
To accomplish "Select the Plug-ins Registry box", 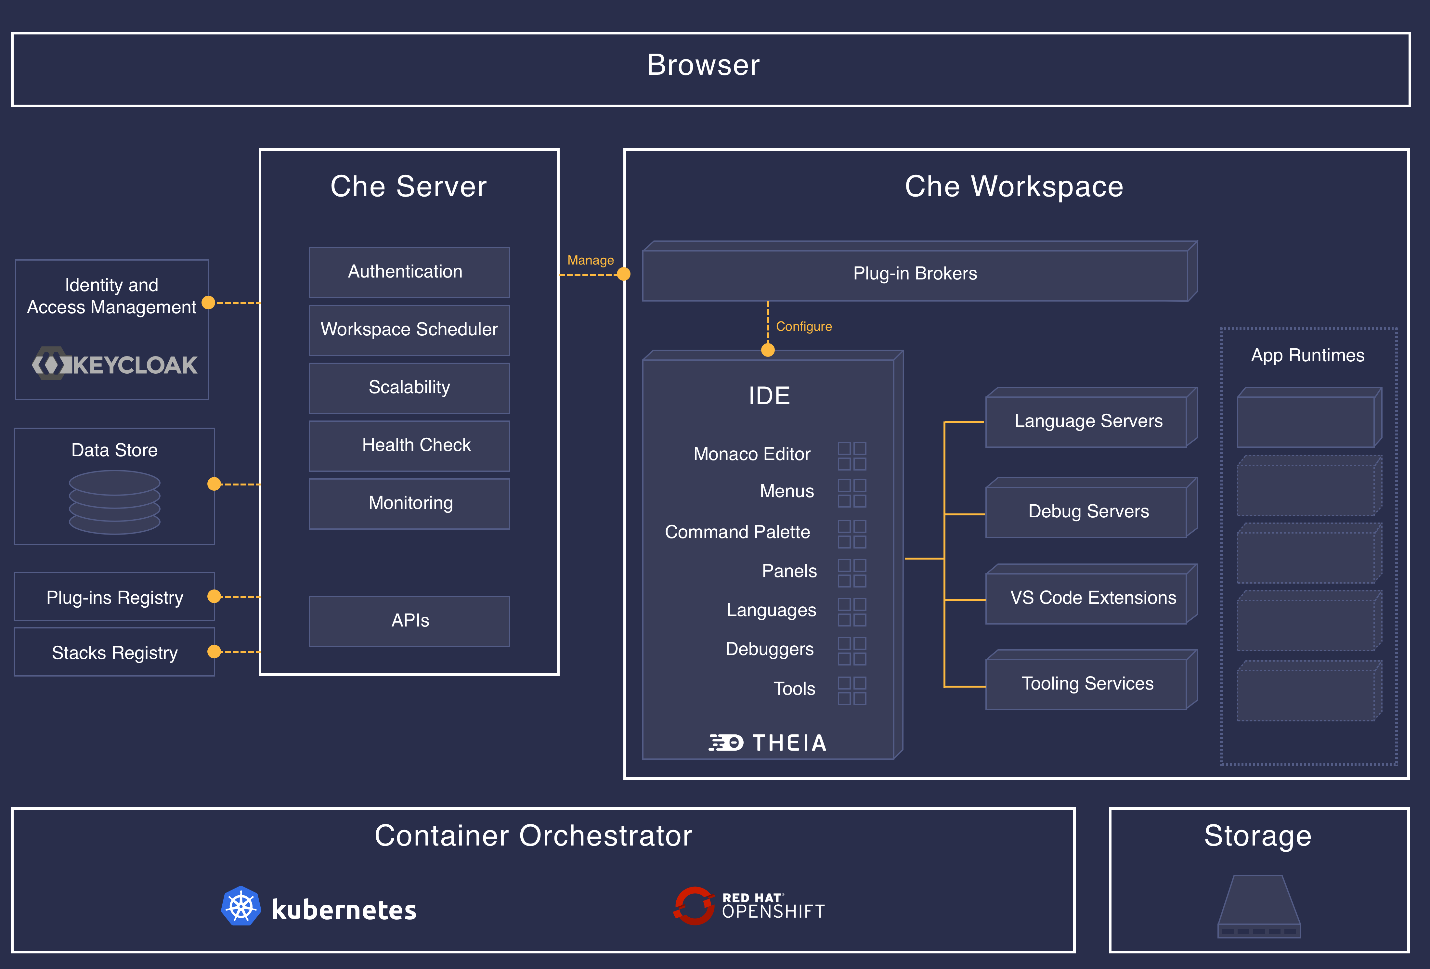I will click(x=114, y=598).
